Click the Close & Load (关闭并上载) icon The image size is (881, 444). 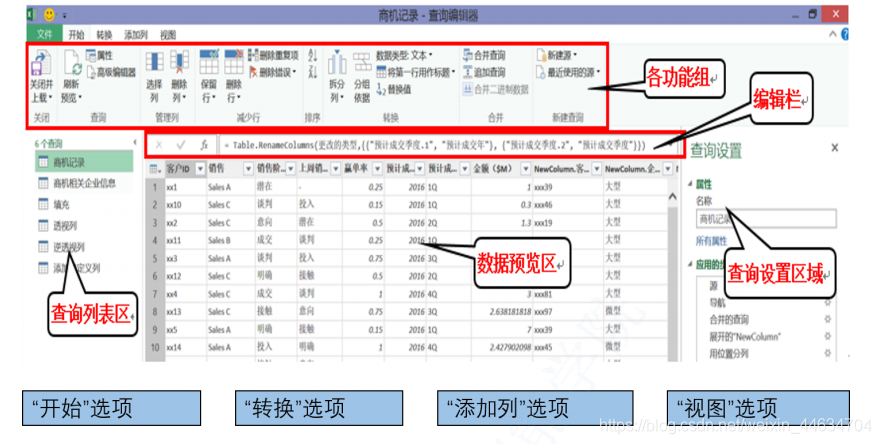[x=41, y=62]
